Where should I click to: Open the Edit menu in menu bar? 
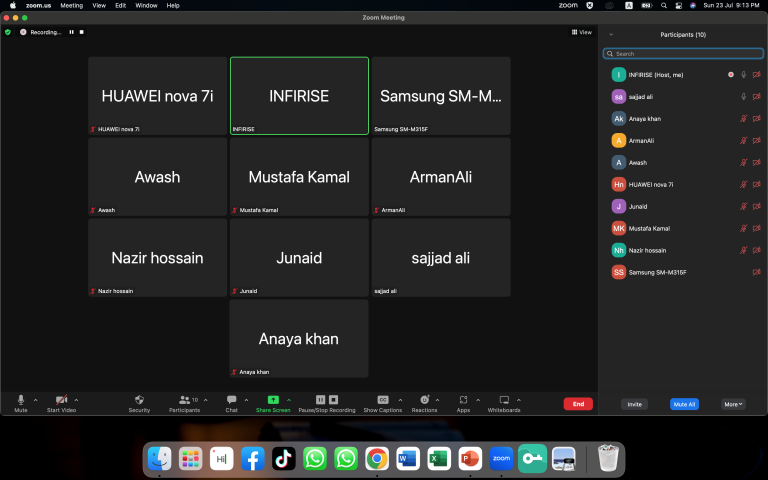(x=120, y=5)
